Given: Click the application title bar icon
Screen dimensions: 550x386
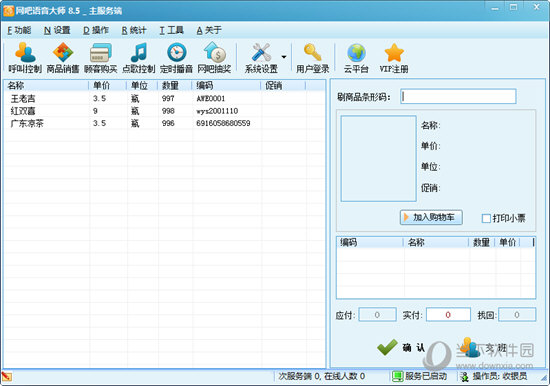Looking at the screenshot, I should click(8, 11).
